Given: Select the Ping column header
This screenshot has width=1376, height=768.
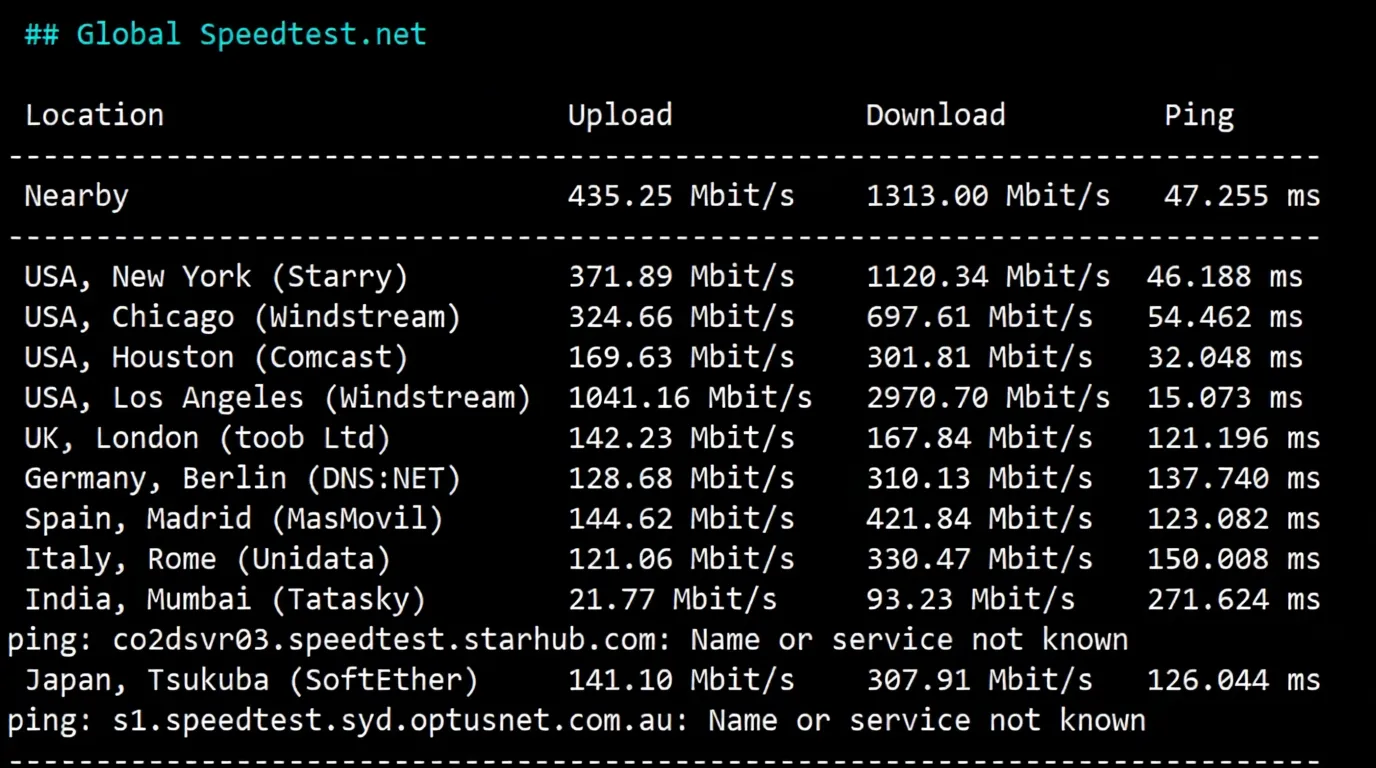Looking at the screenshot, I should point(1198,114).
